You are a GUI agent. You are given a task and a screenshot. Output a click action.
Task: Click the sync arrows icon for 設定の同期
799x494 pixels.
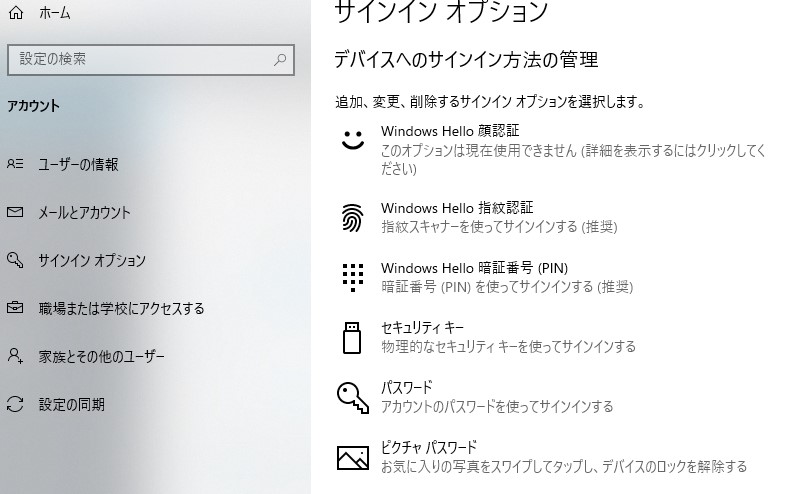tap(15, 404)
